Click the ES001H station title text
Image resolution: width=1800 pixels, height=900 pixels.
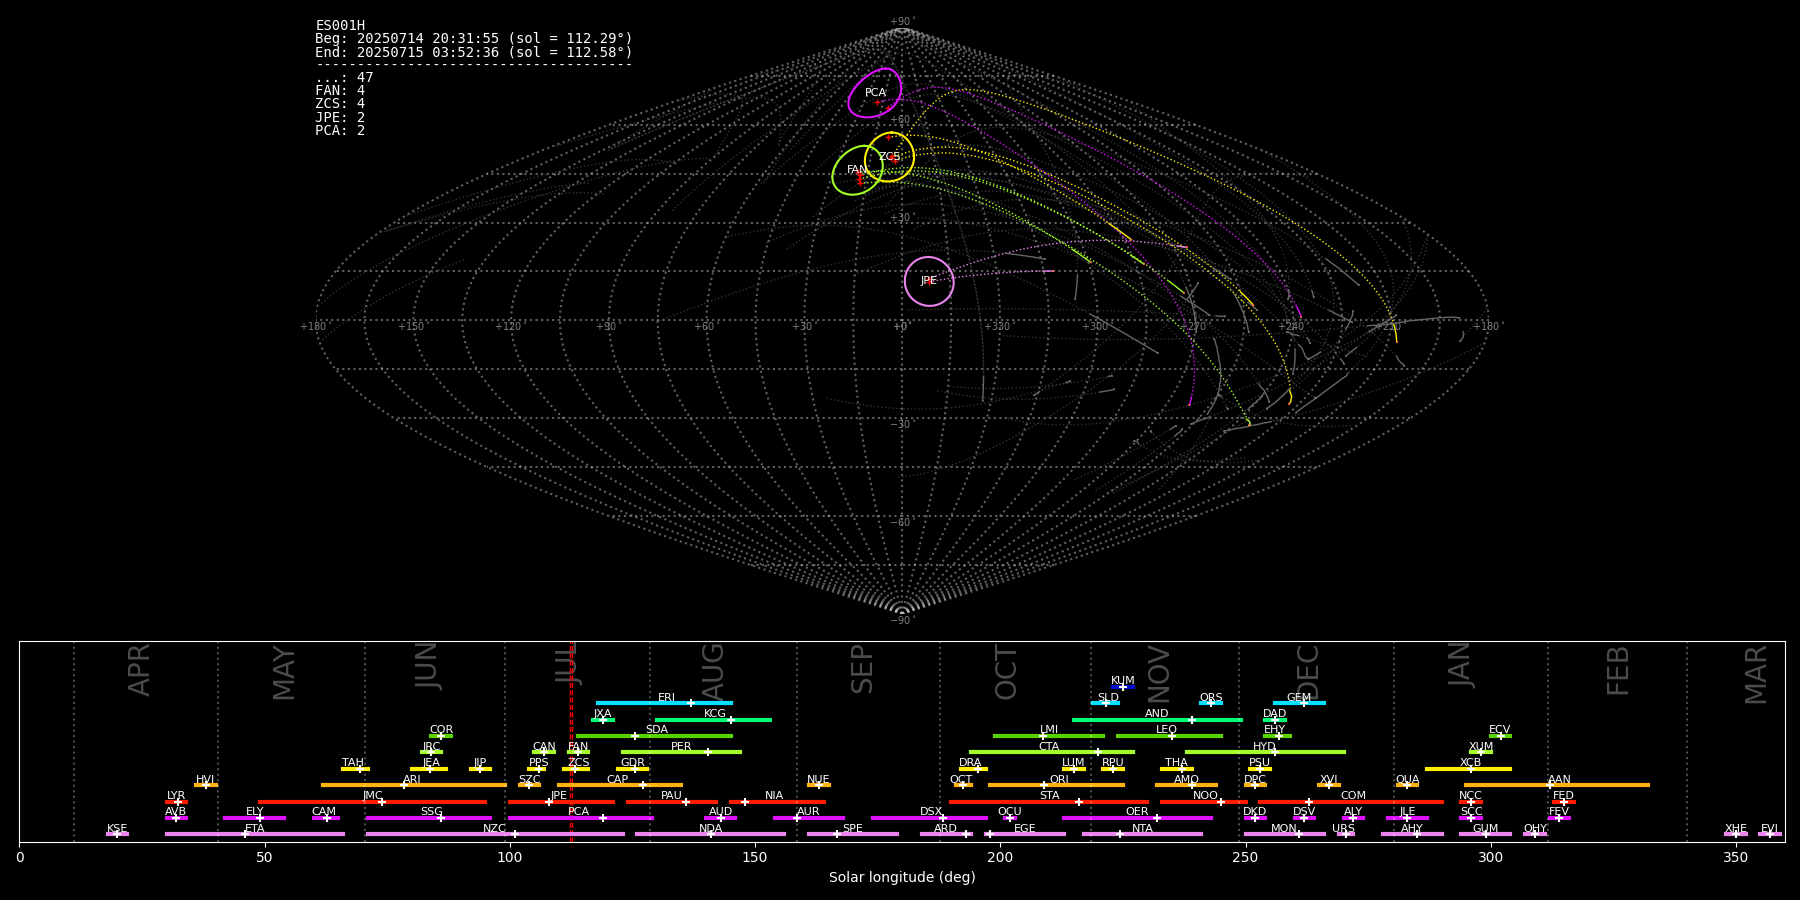click(x=340, y=25)
